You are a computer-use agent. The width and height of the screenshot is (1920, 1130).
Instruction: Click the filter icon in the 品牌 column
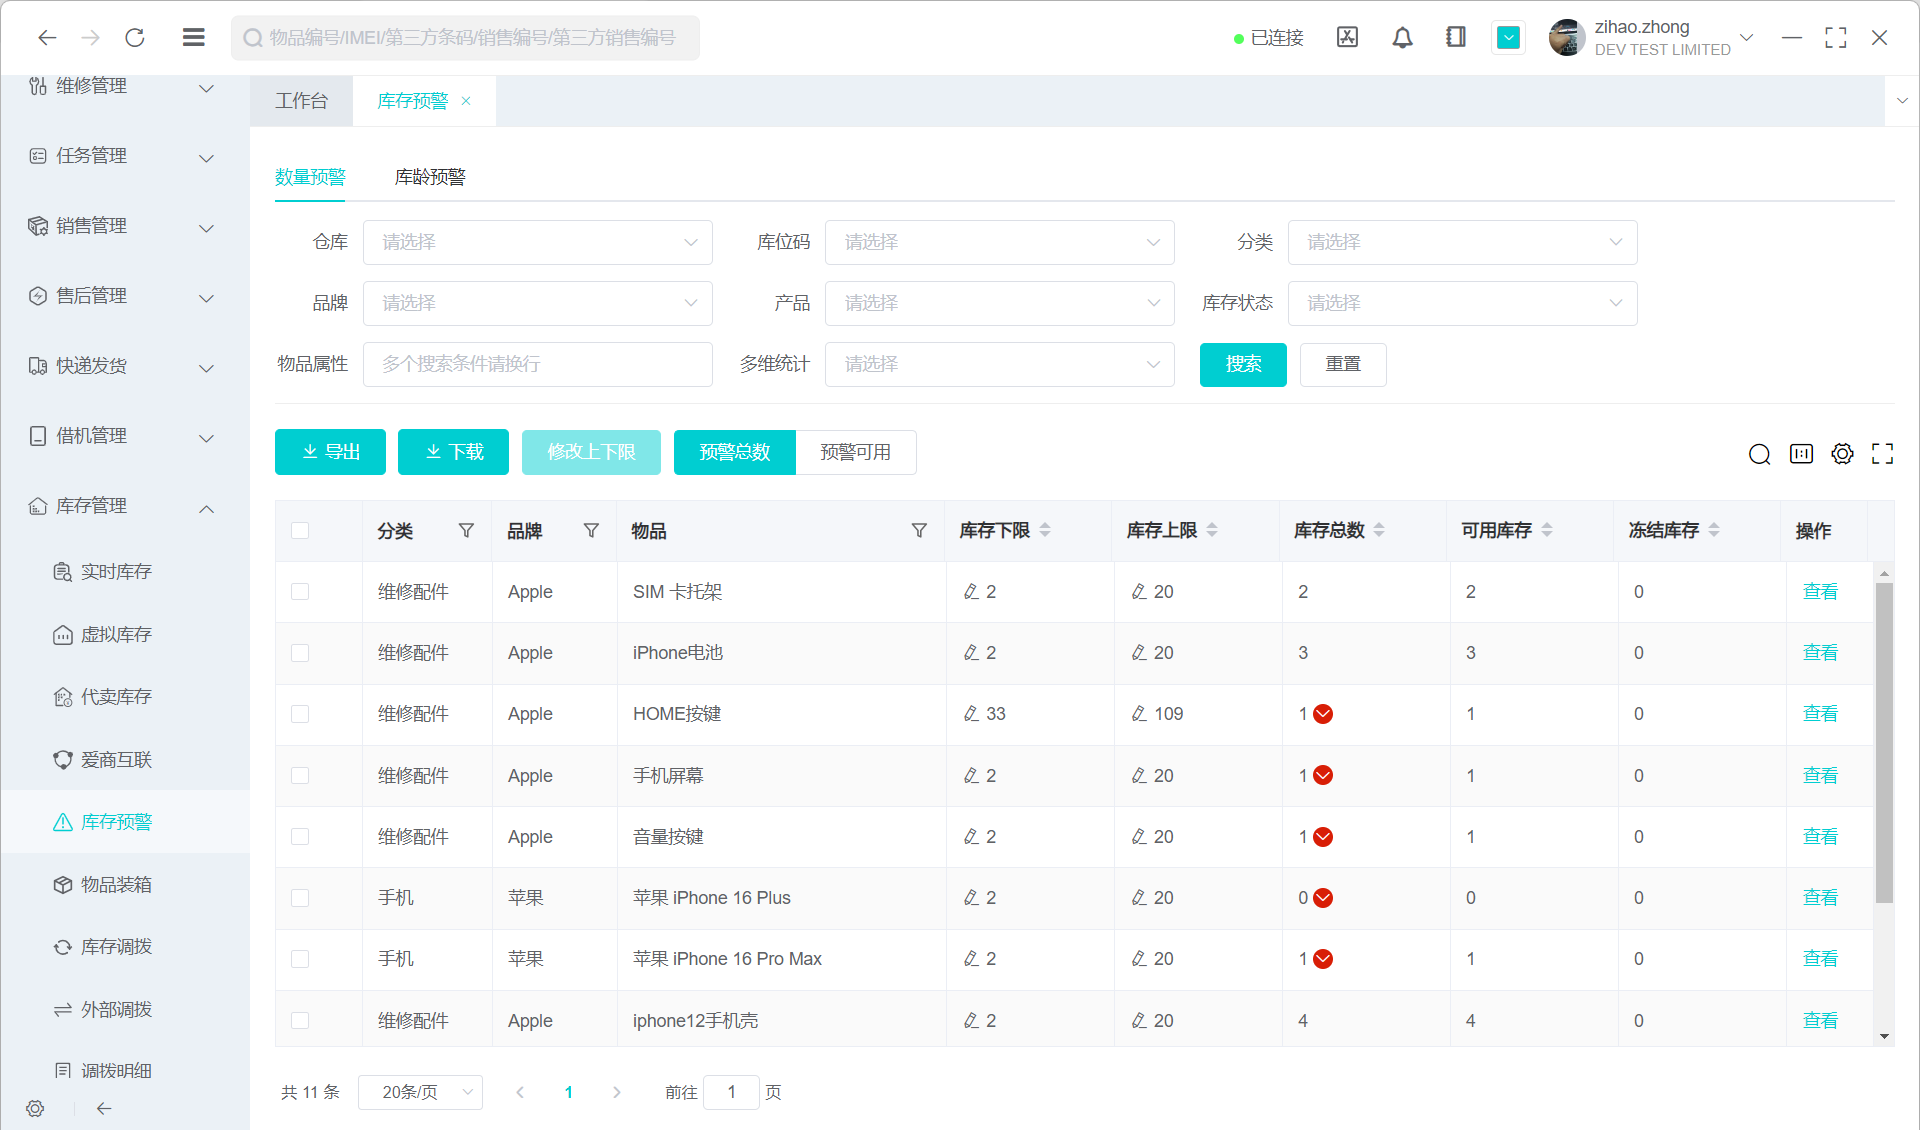point(591,531)
